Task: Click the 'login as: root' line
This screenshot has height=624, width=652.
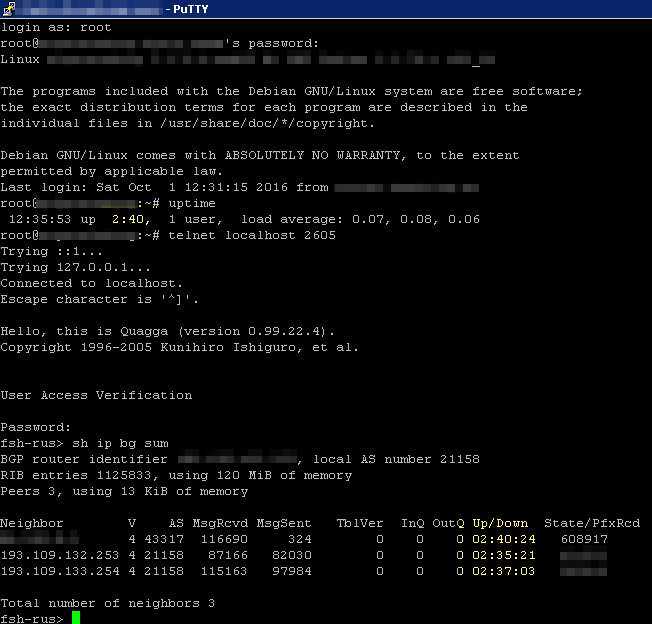Action: tap(56, 27)
